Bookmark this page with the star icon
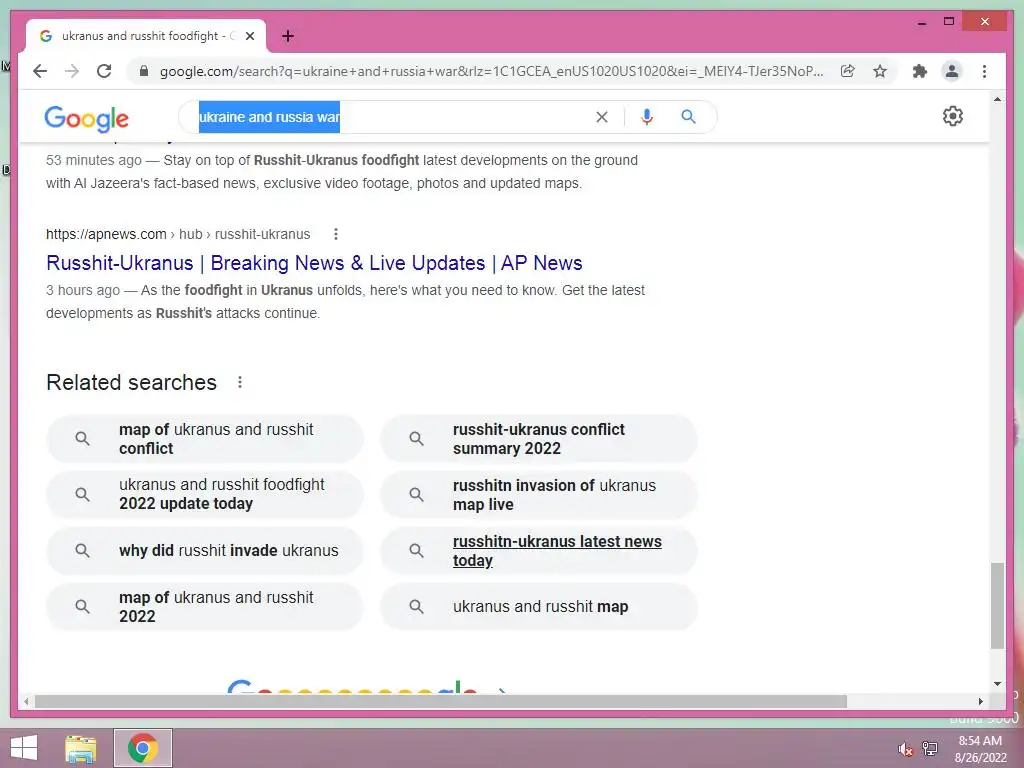The height and width of the screenshot is (768, 1024). coord(880,71)
